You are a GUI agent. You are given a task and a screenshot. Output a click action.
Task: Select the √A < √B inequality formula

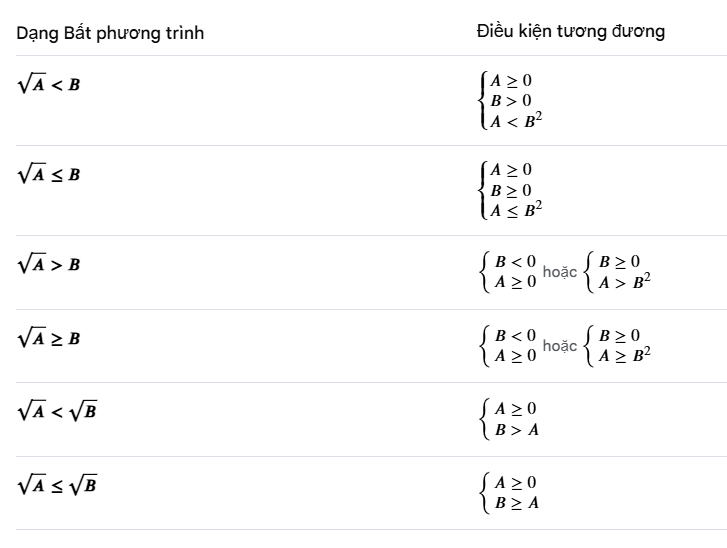pyautogui.click(x=57, y=411)
